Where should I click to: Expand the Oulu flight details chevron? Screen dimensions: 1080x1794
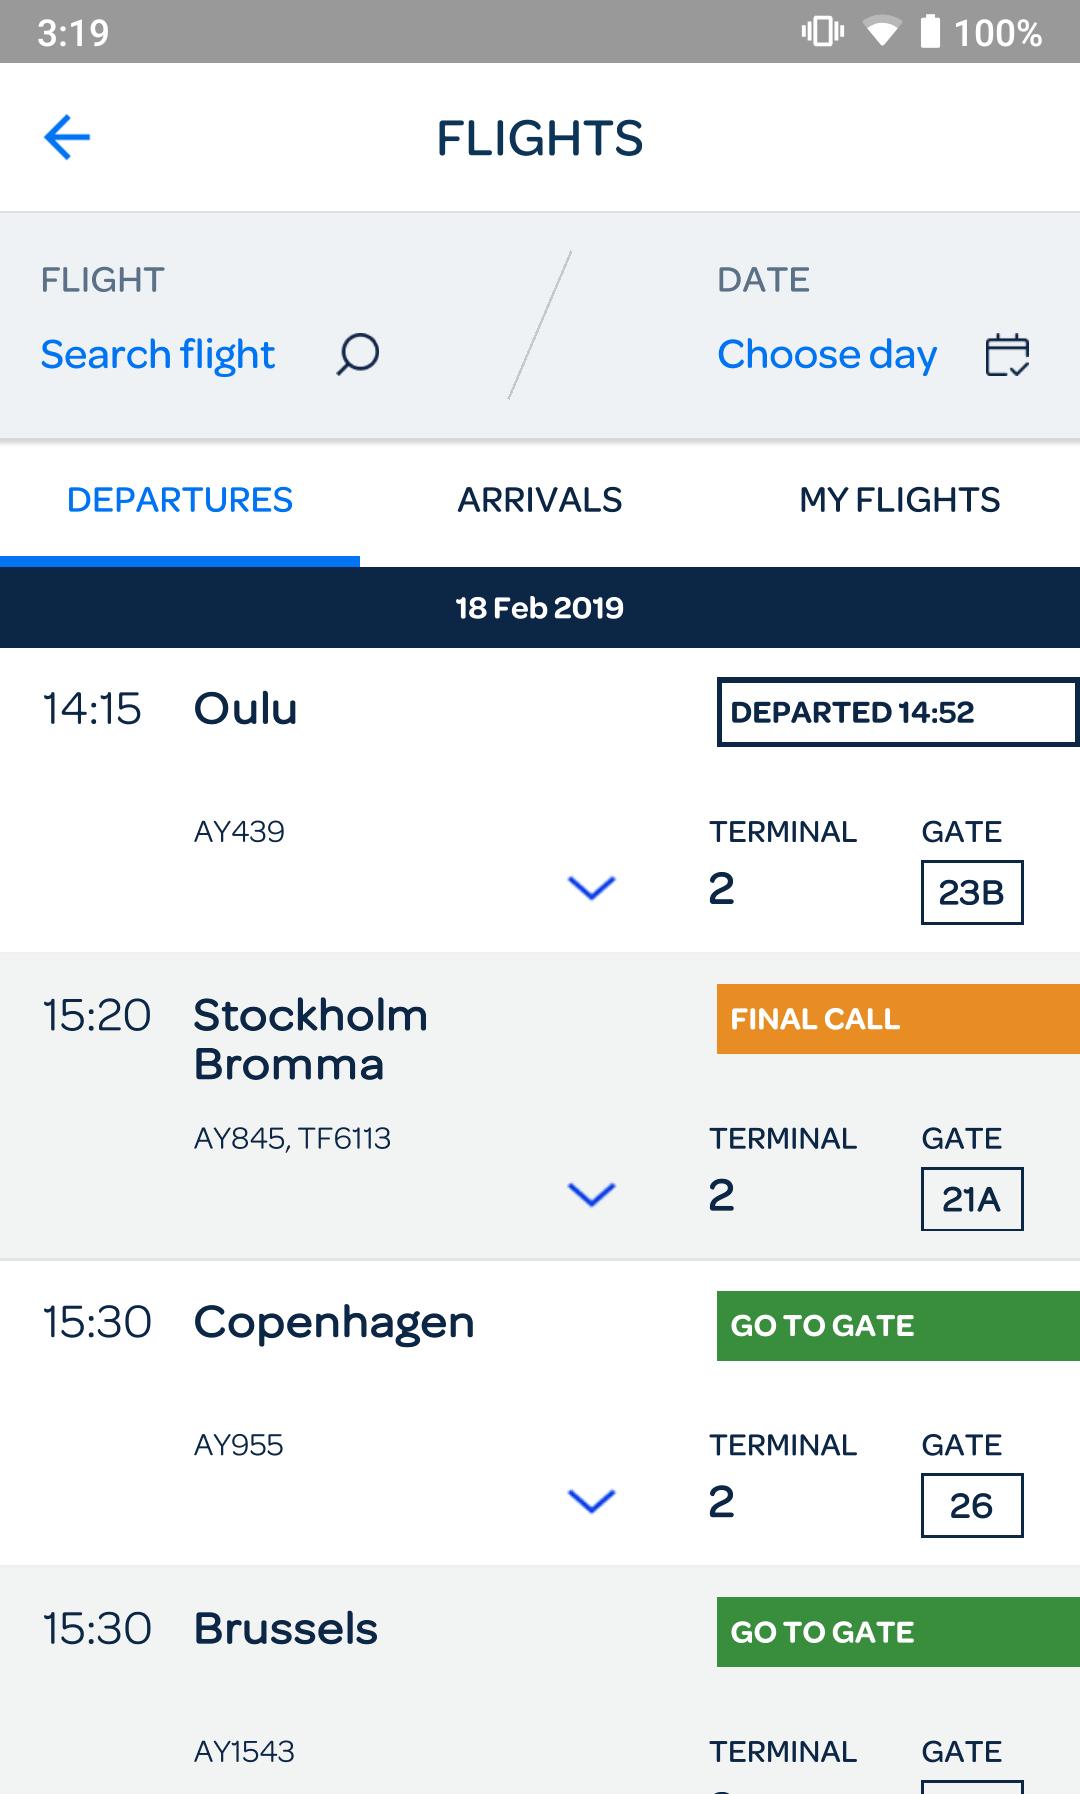coord(591,888)
